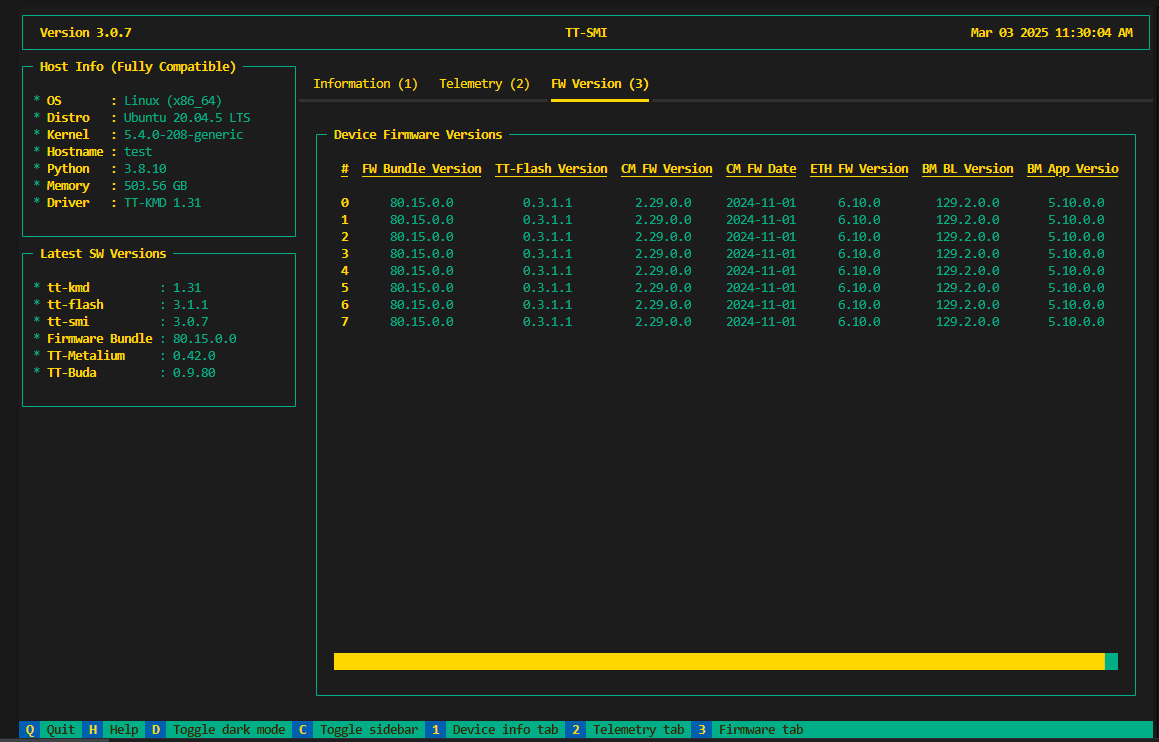Switch to the Information (1) tab
The height and width of the screenshot is (742, 1159).
pyautogui.click(x=365, y=84)
